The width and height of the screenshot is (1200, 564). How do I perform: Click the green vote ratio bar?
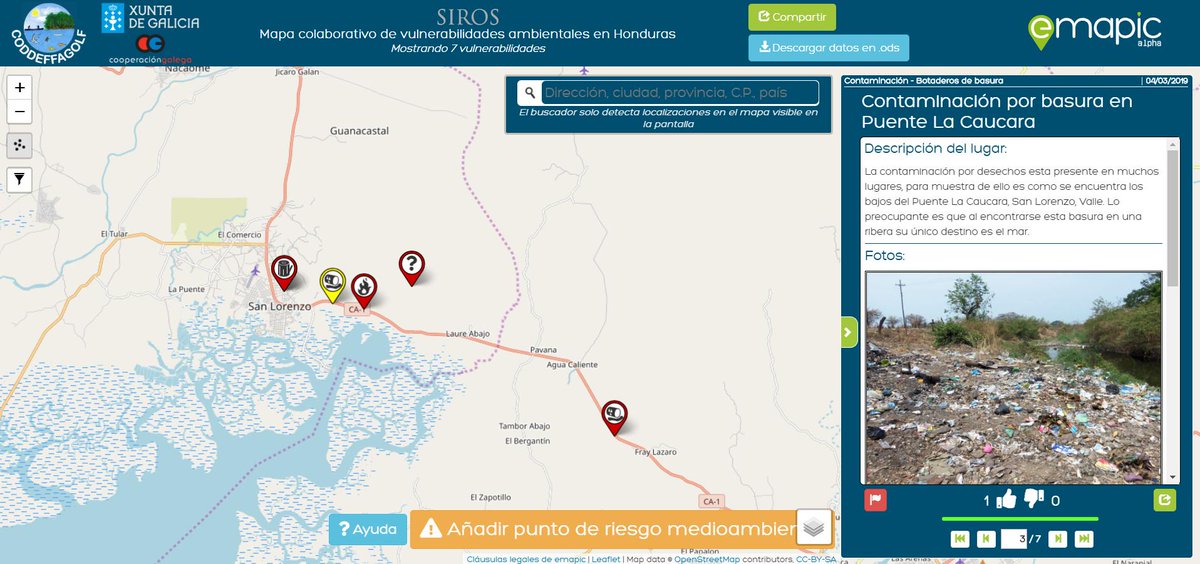[1020, 519]
